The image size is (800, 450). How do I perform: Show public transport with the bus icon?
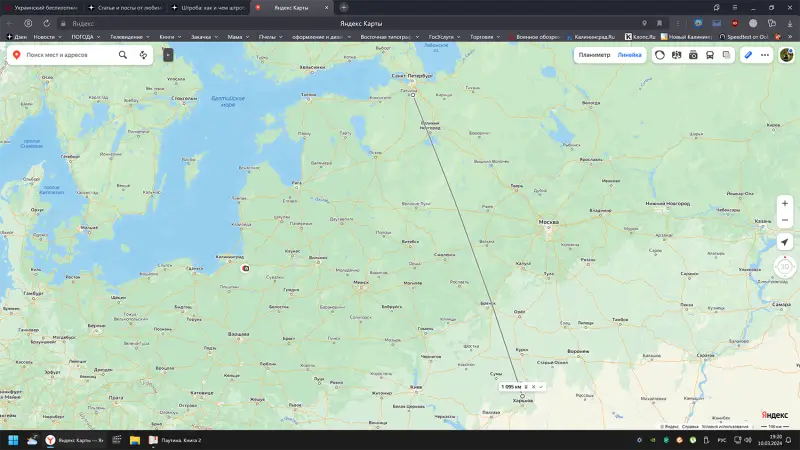coord(710,55)
